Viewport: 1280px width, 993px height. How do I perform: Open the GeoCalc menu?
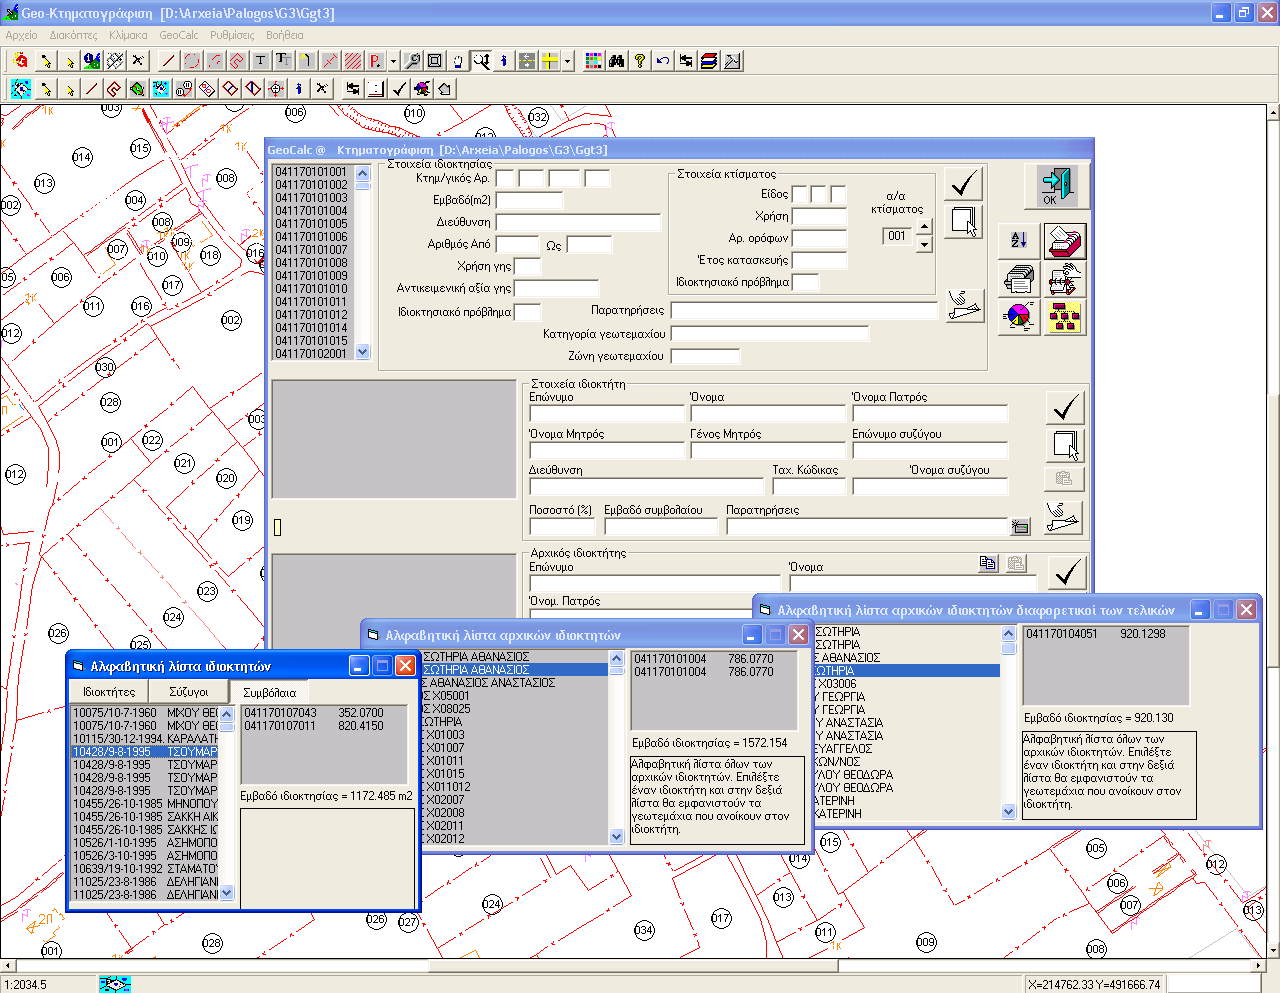tap(178, 35)
